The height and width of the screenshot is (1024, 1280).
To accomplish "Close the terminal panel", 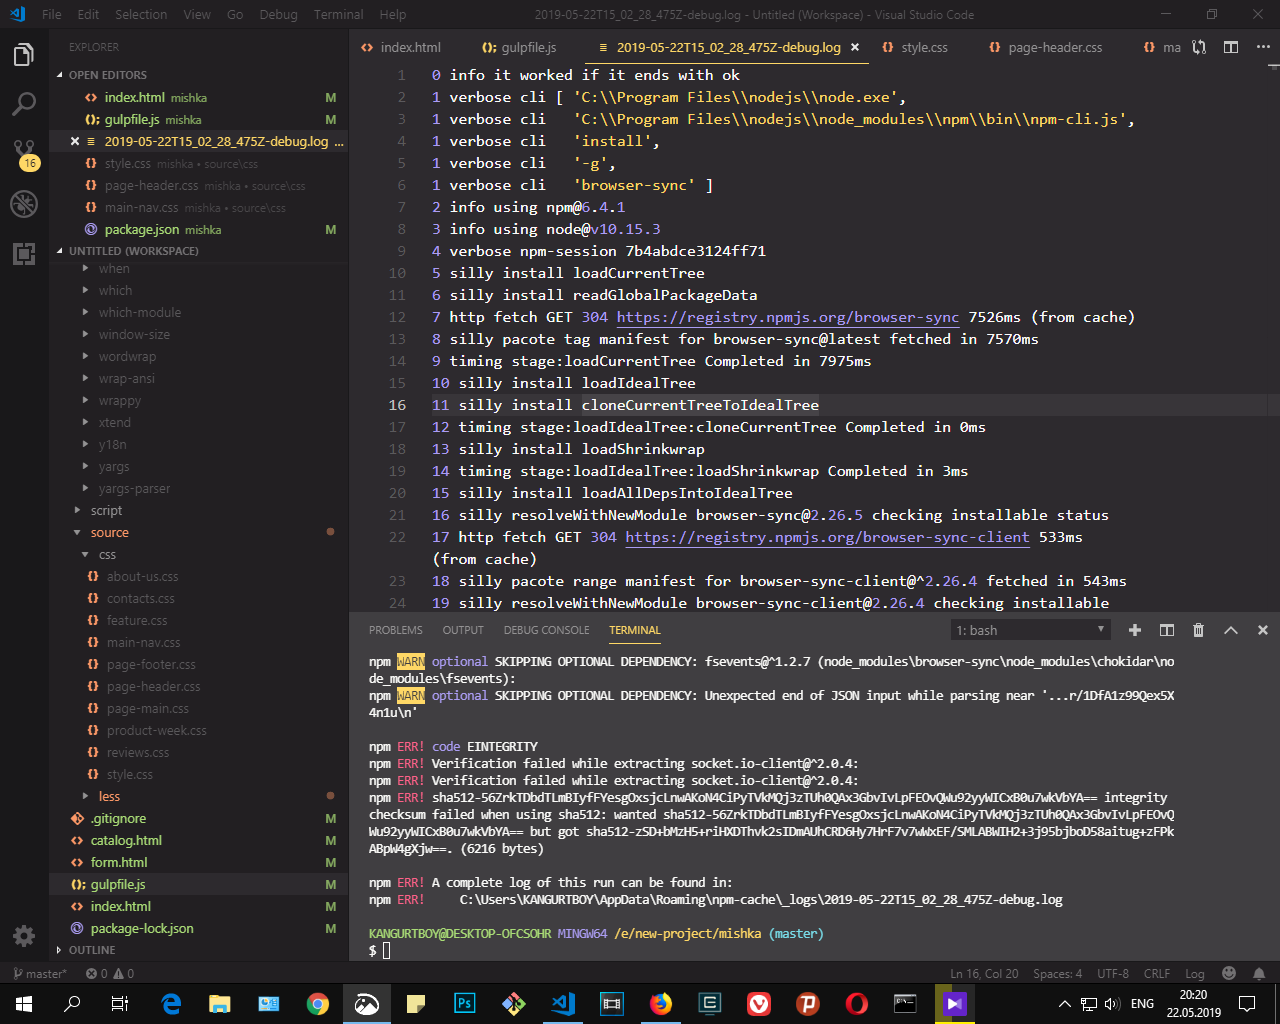I will pos(1263,630).
